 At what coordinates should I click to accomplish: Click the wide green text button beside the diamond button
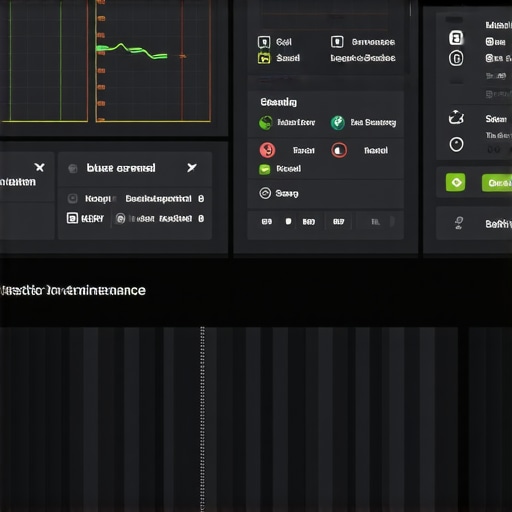[497, 183]
